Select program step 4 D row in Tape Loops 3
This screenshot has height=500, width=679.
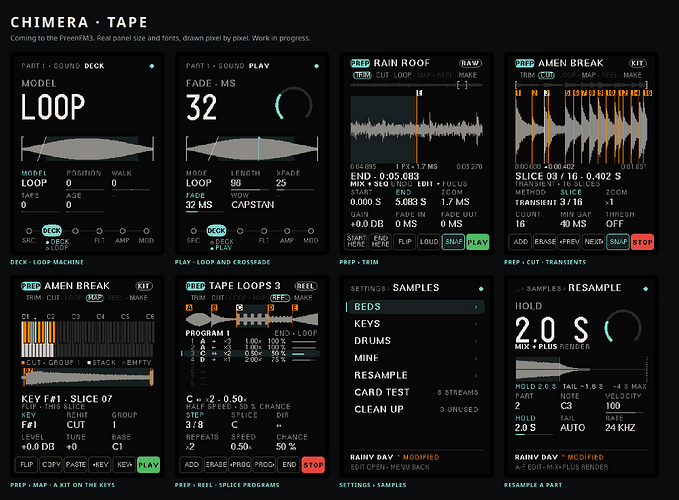[253, 359]
